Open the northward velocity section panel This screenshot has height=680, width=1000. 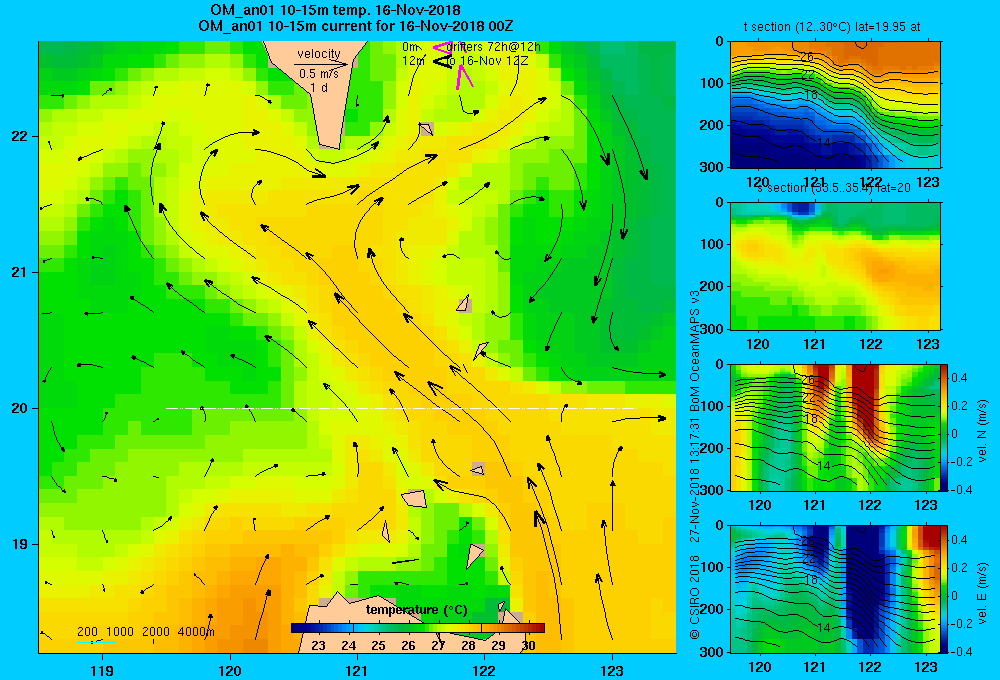tap(835, 427)
